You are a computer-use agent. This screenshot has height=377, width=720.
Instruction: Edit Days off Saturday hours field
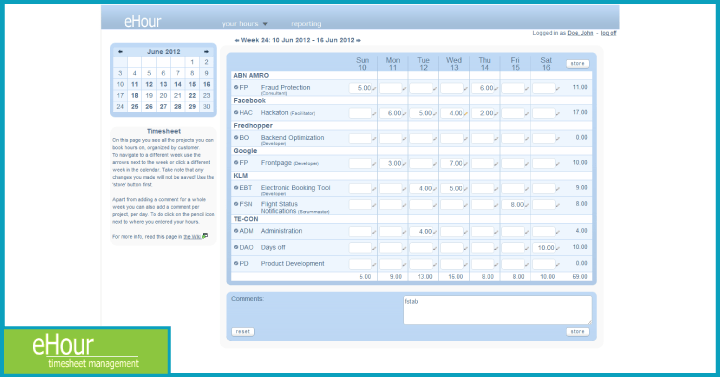coord(544,248)
